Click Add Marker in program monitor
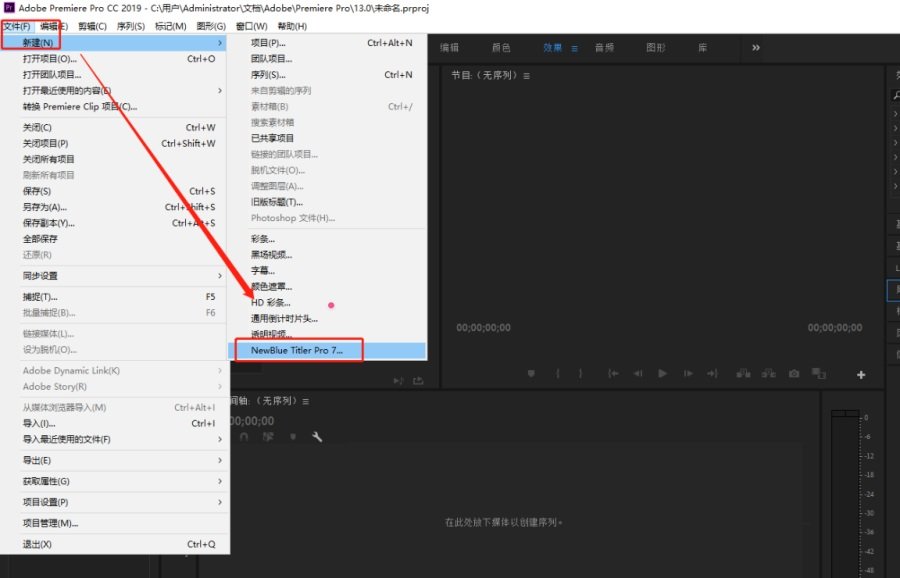The image size is (900, 578). pyautogui.click(x=532, y=374)
